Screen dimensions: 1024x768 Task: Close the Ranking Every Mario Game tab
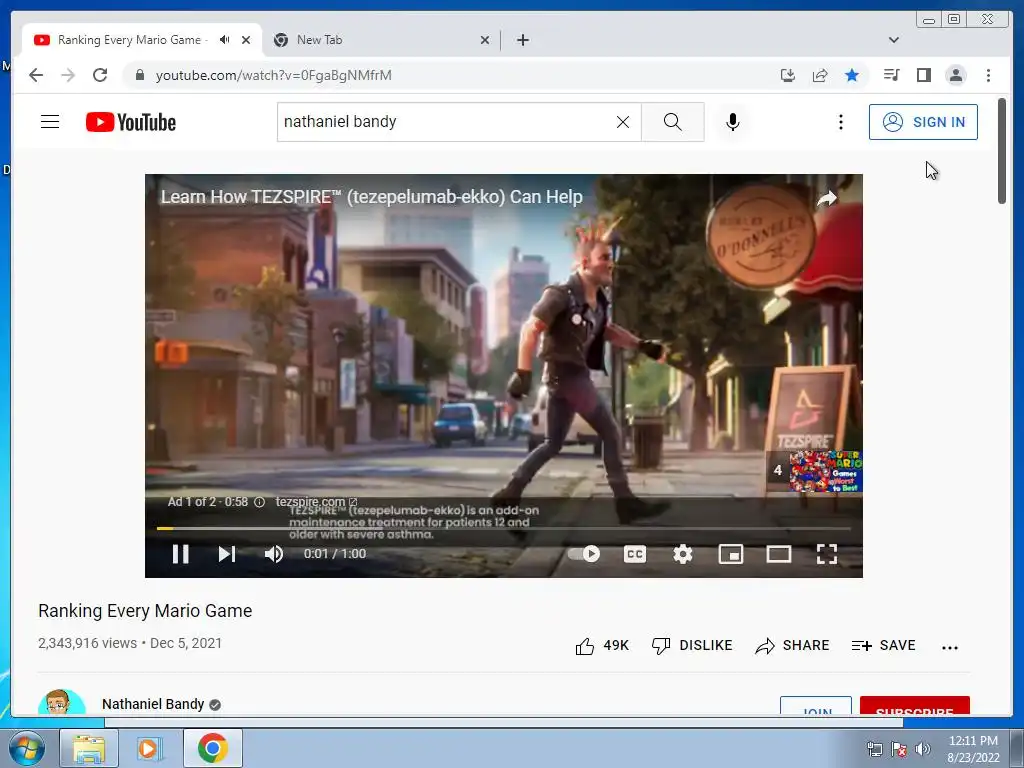246,40
